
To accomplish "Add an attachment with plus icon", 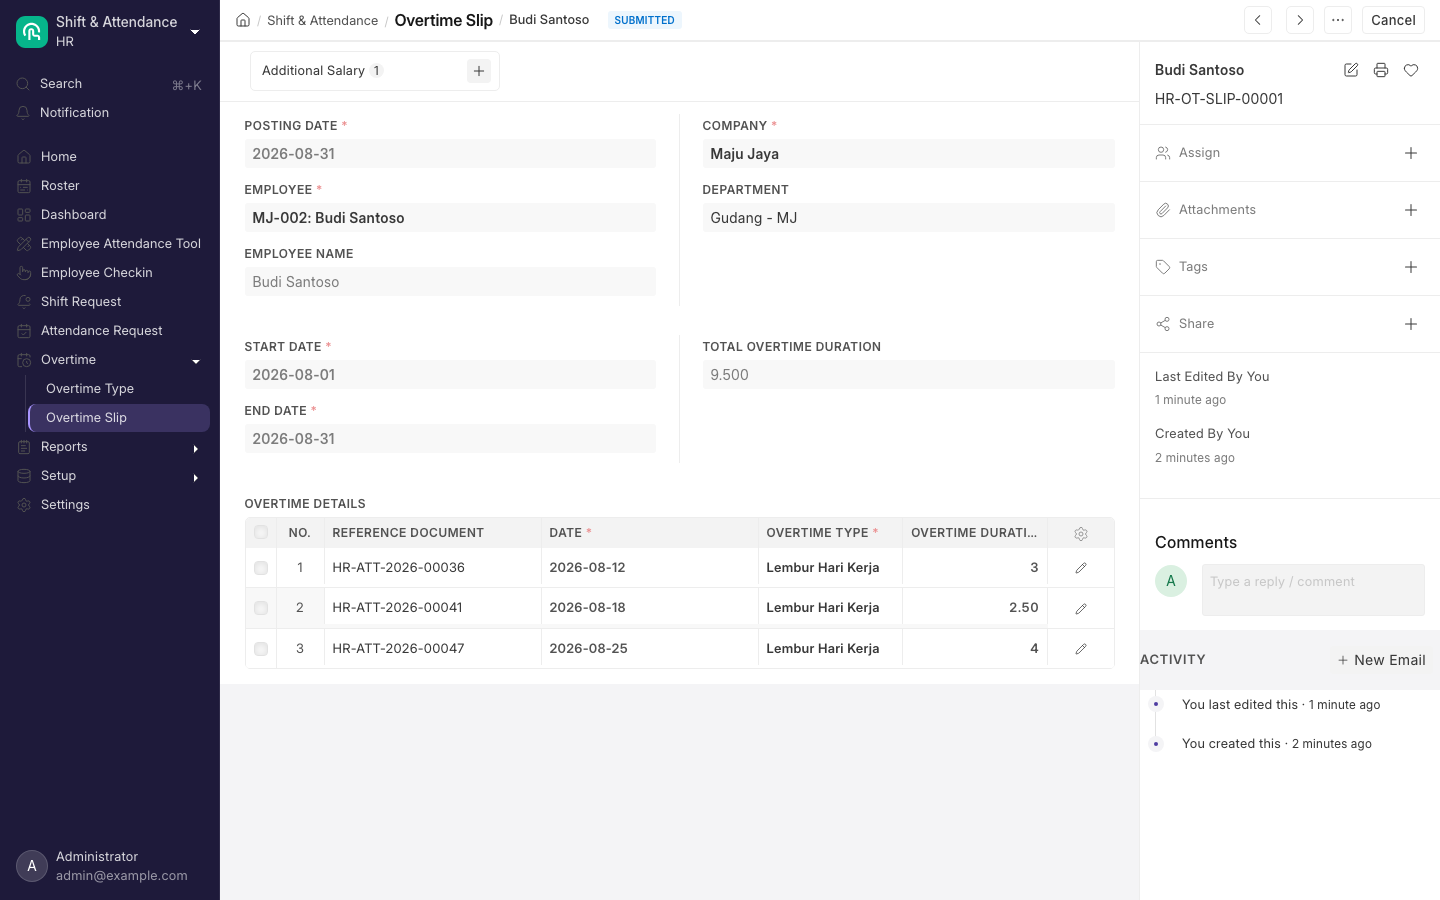I will (x=1411, y=210).
